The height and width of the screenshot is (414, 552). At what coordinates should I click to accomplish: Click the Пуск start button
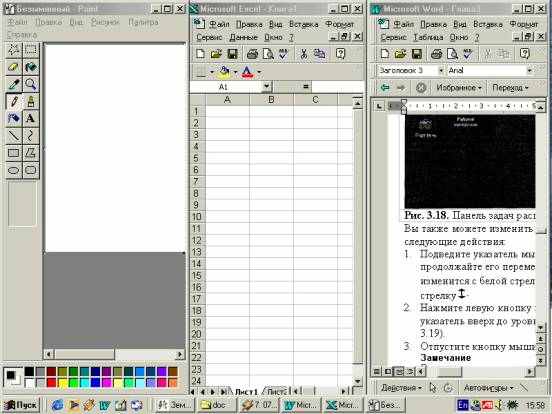pyautogui.click(x=21, y=405)
